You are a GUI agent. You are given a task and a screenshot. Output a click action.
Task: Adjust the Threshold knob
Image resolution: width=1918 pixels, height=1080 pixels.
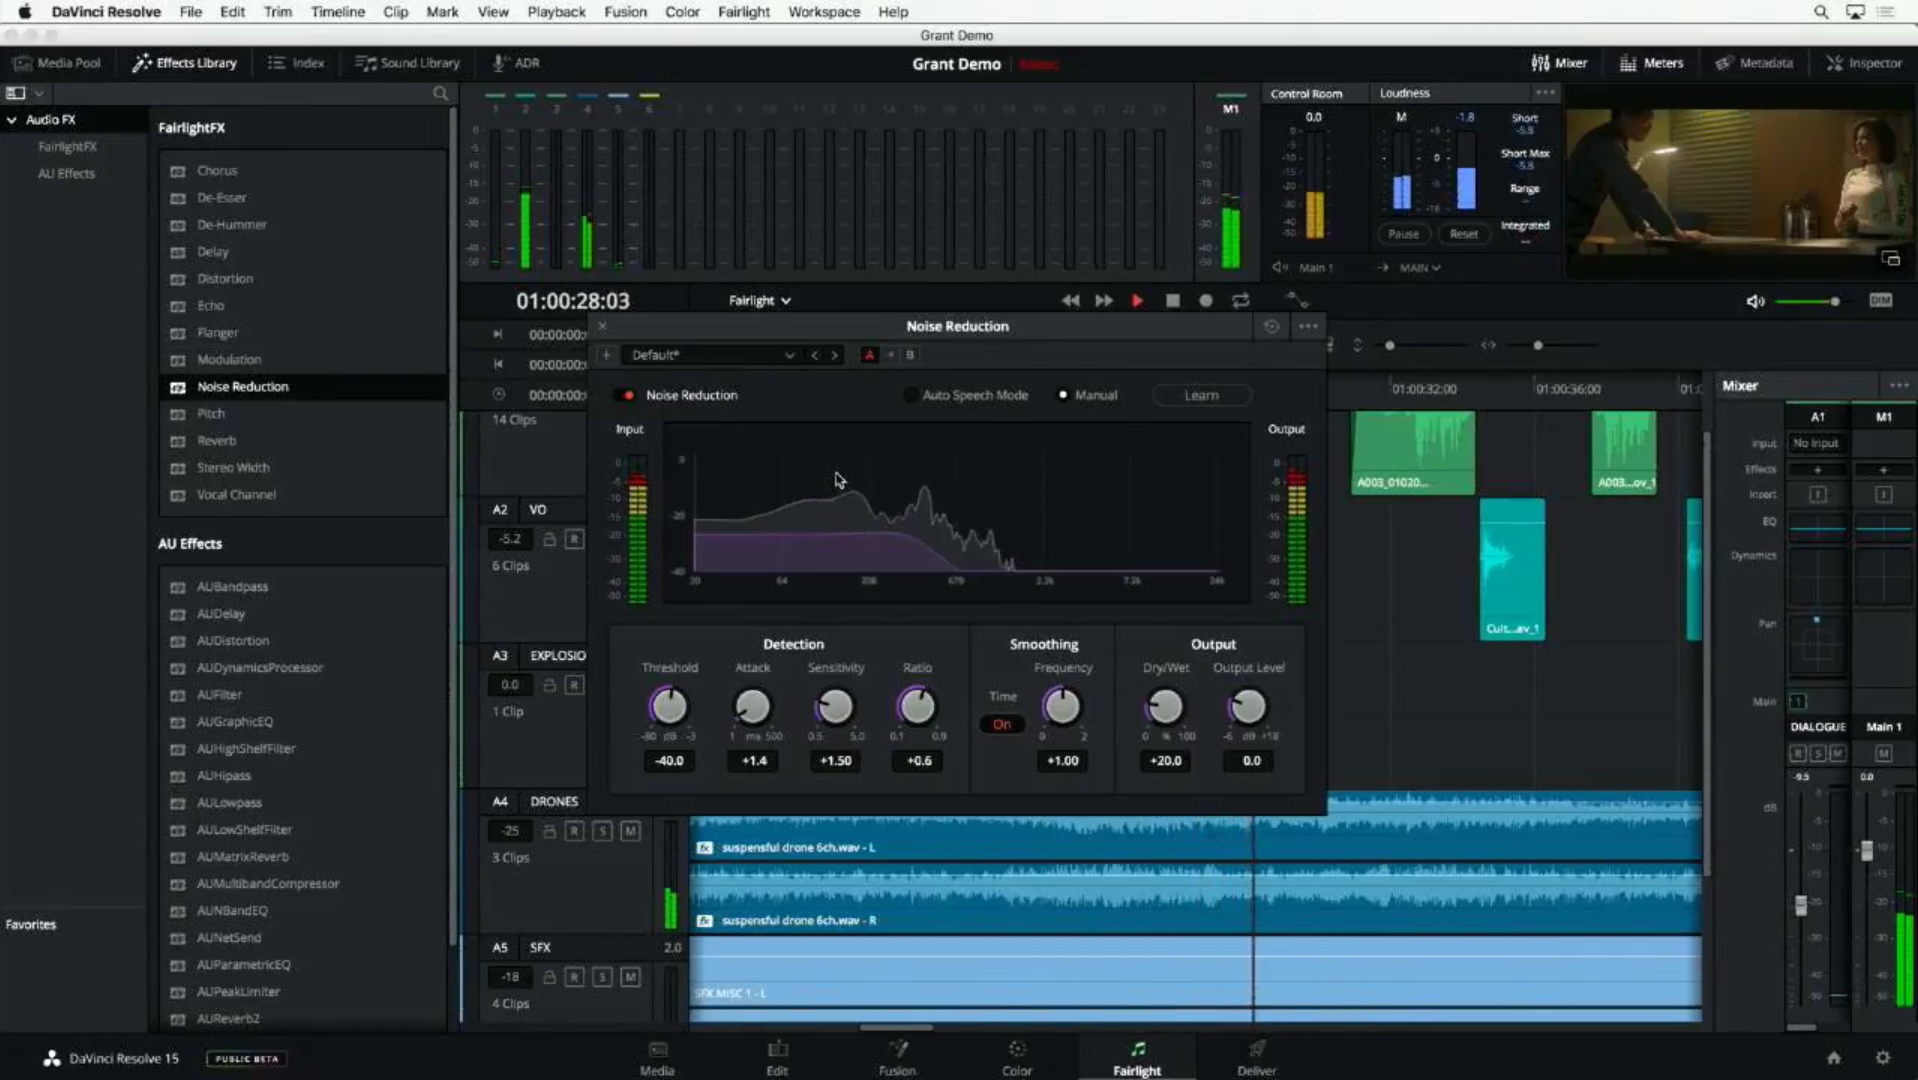tap(669, 707)
